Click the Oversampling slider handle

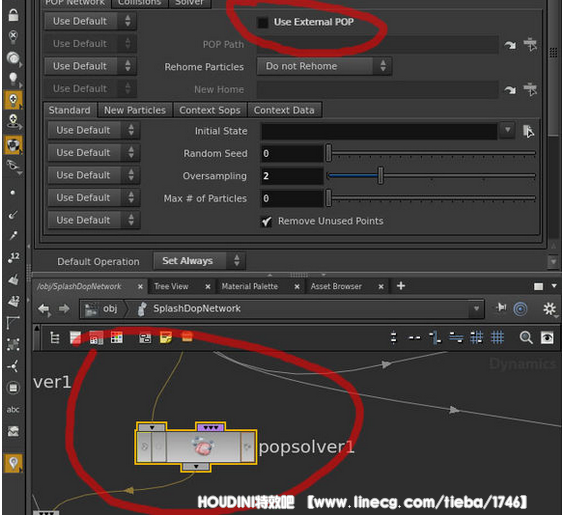(x=381, y=176)
